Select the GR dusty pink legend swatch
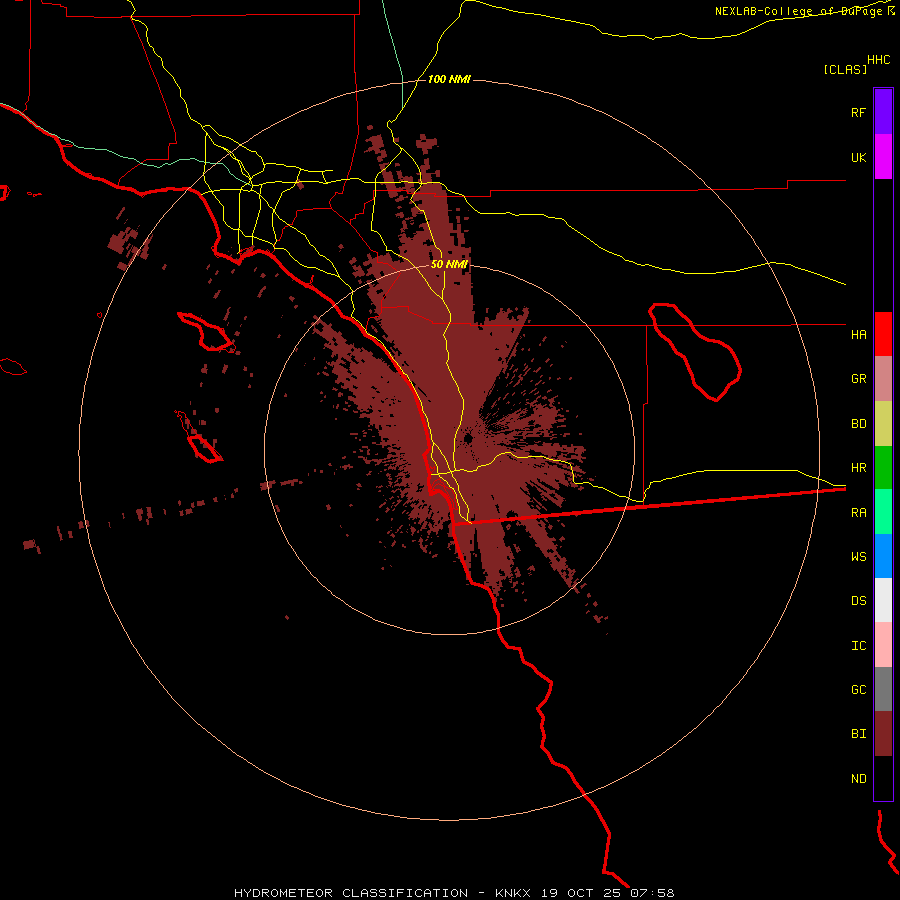900x900 pixels. pyautogui.click(x=883, y=379)
